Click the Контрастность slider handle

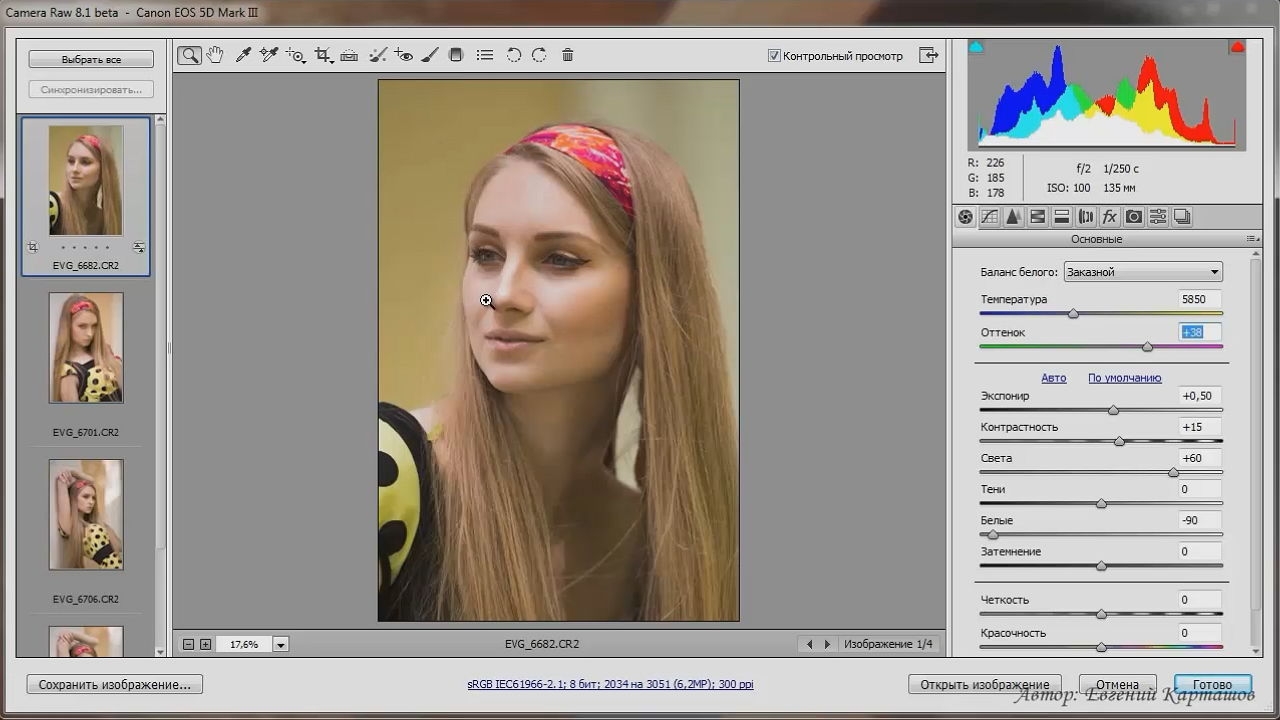click(1119, 441)
